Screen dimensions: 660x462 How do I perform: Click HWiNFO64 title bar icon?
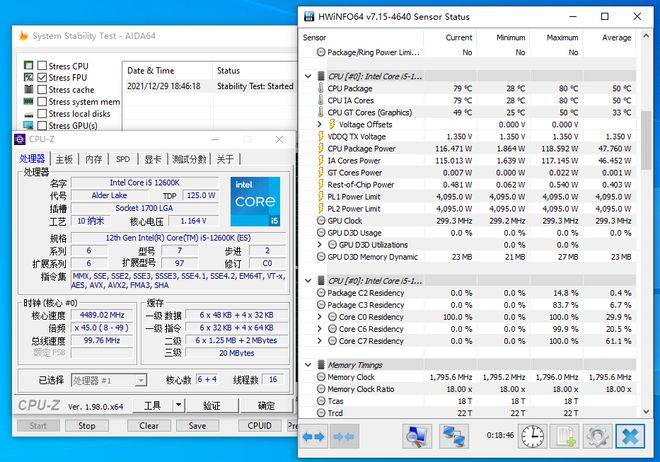pos(309,17)
